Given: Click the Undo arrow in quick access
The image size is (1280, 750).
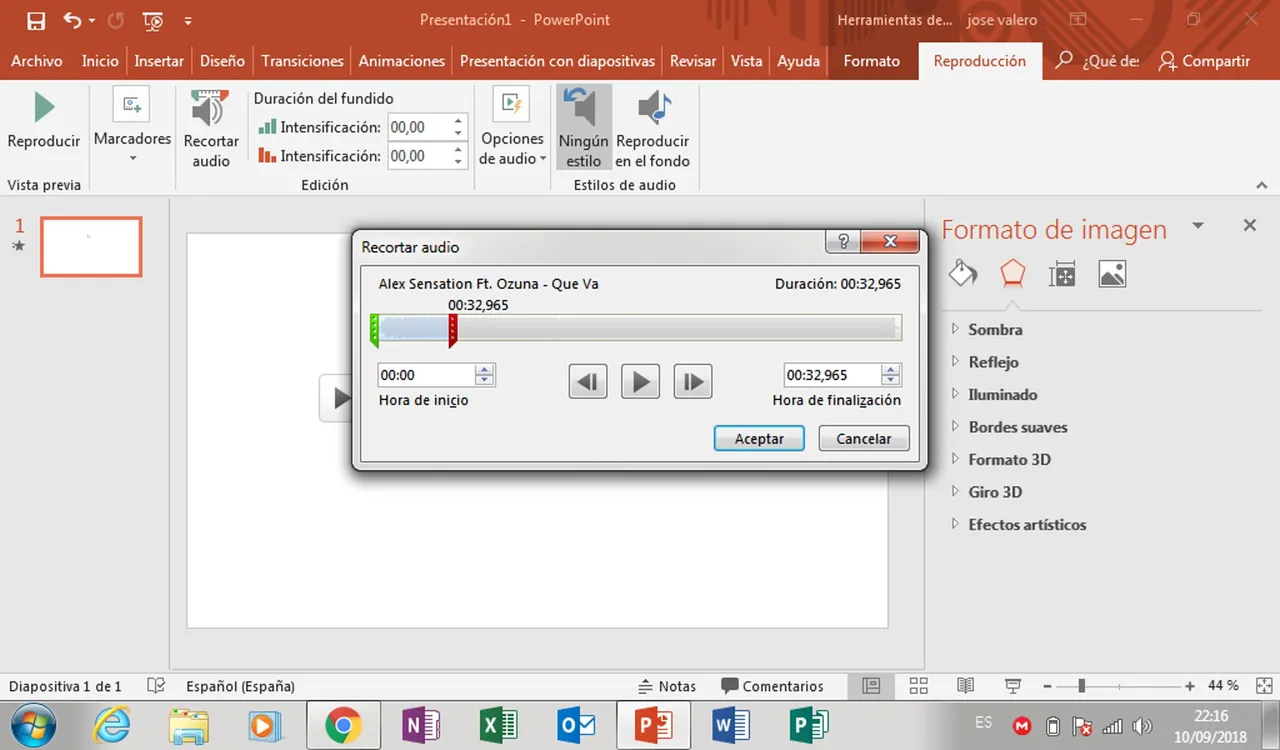Looking at the screenshot, I should pos(72,20).
